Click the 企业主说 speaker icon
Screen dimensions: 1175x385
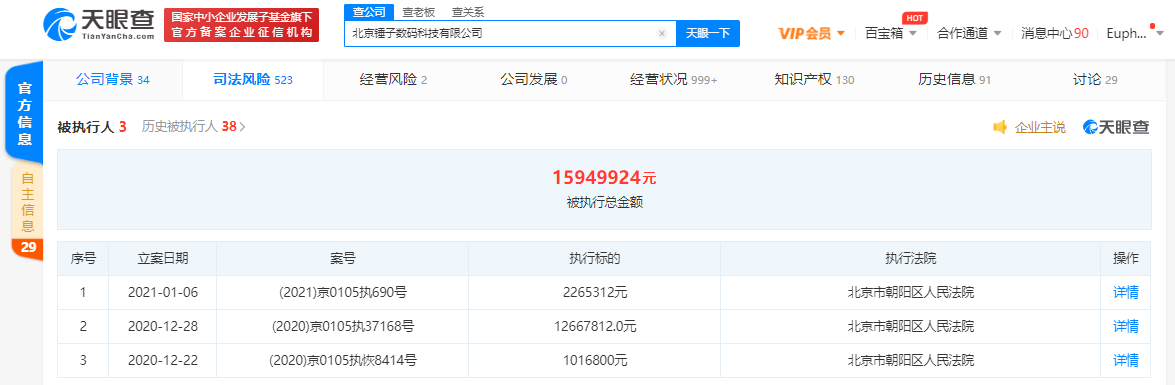pos(1000,127)
